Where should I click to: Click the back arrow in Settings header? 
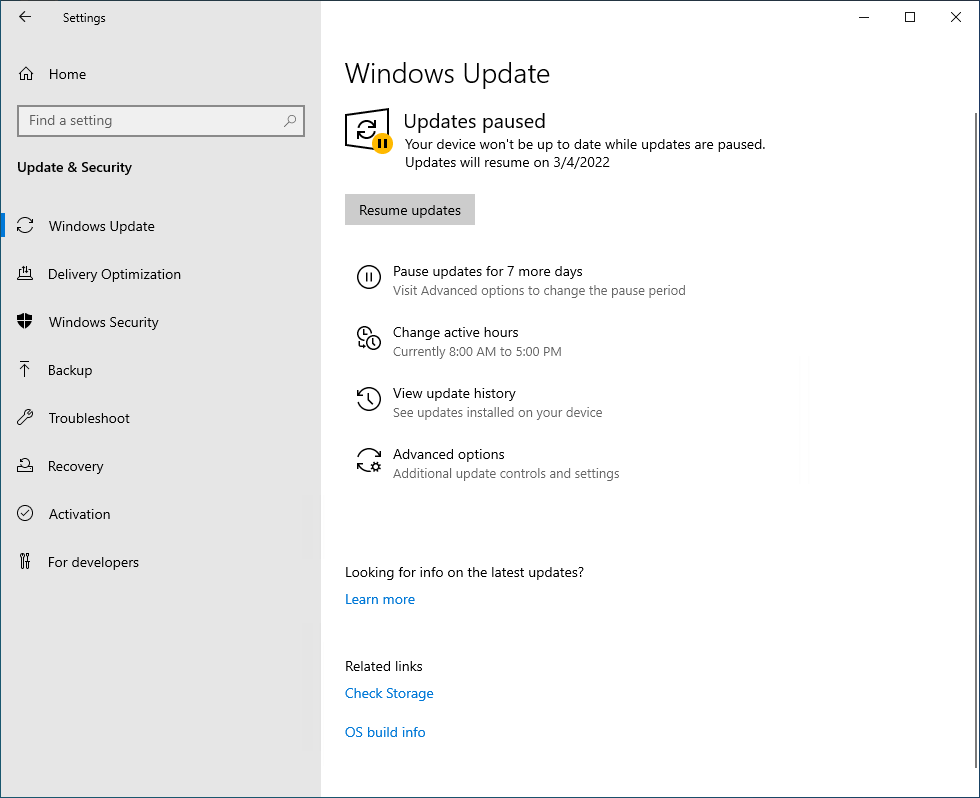click(x=25, y=17)
